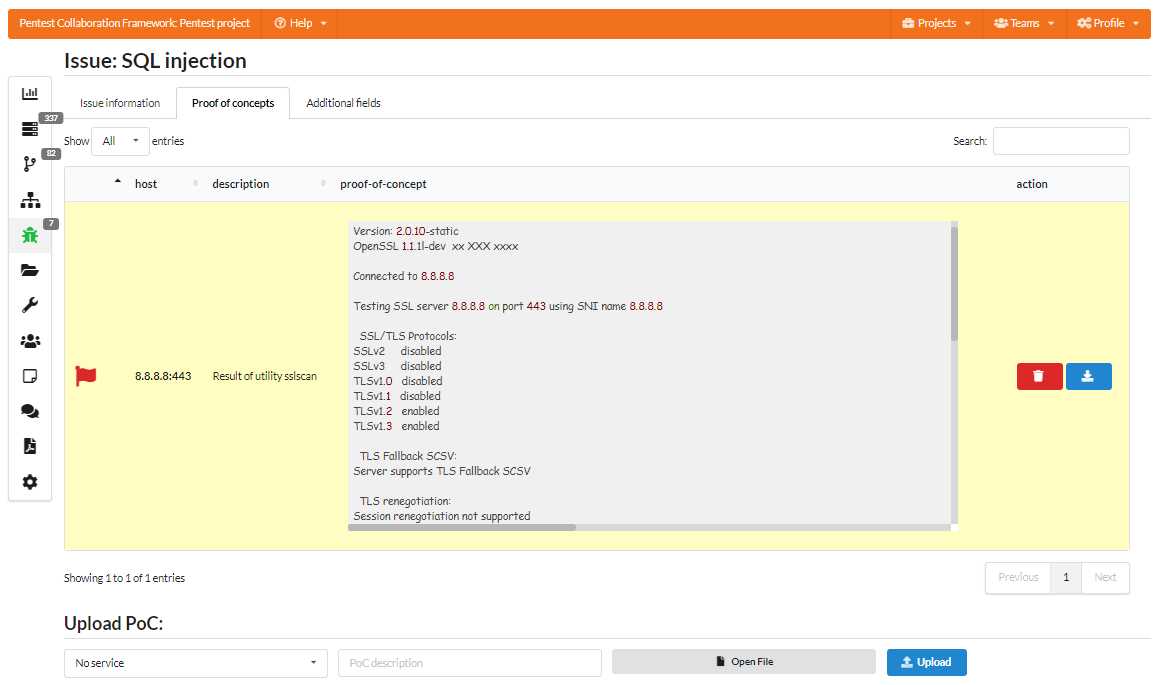Click into the Search field
This screenshot has height=685, width=1156.
1061,141
